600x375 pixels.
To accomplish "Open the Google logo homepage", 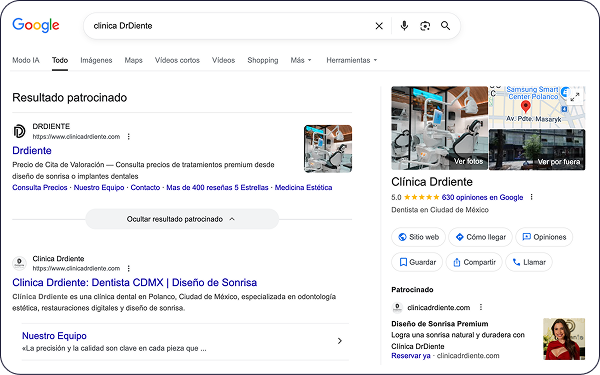I will click(36, 25).
